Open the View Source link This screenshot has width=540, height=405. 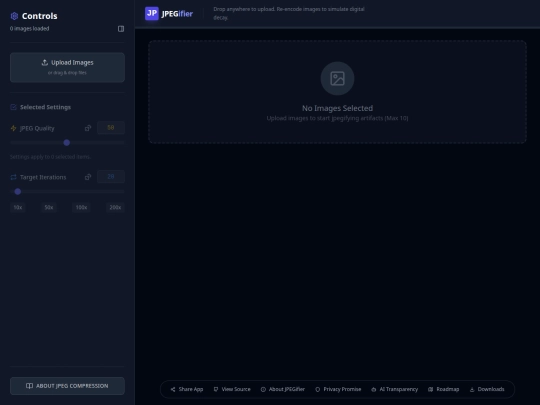coord(232,389)
